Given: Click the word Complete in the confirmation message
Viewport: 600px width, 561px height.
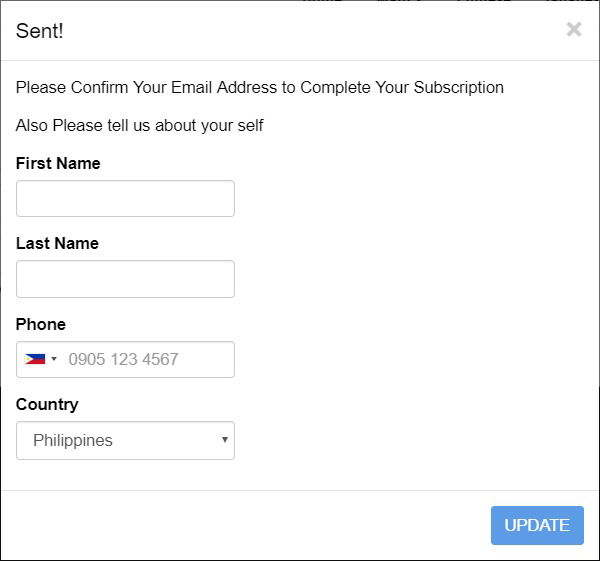Looking at the screenshot, I should click(335, 88).
